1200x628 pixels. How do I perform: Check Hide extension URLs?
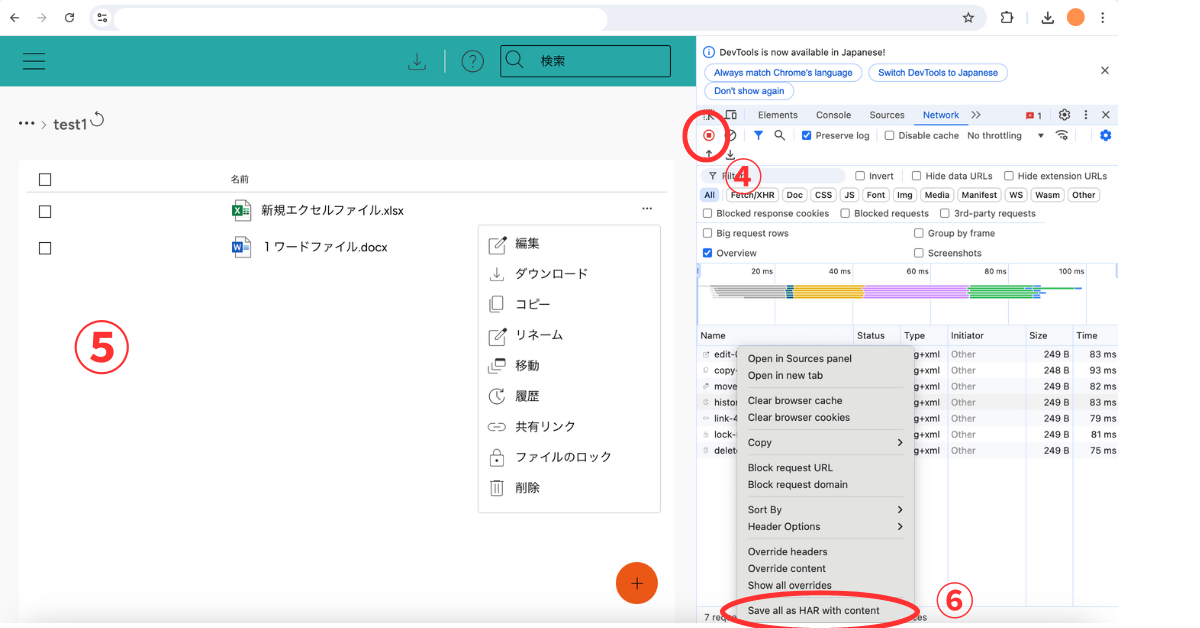click(1009, 176)
